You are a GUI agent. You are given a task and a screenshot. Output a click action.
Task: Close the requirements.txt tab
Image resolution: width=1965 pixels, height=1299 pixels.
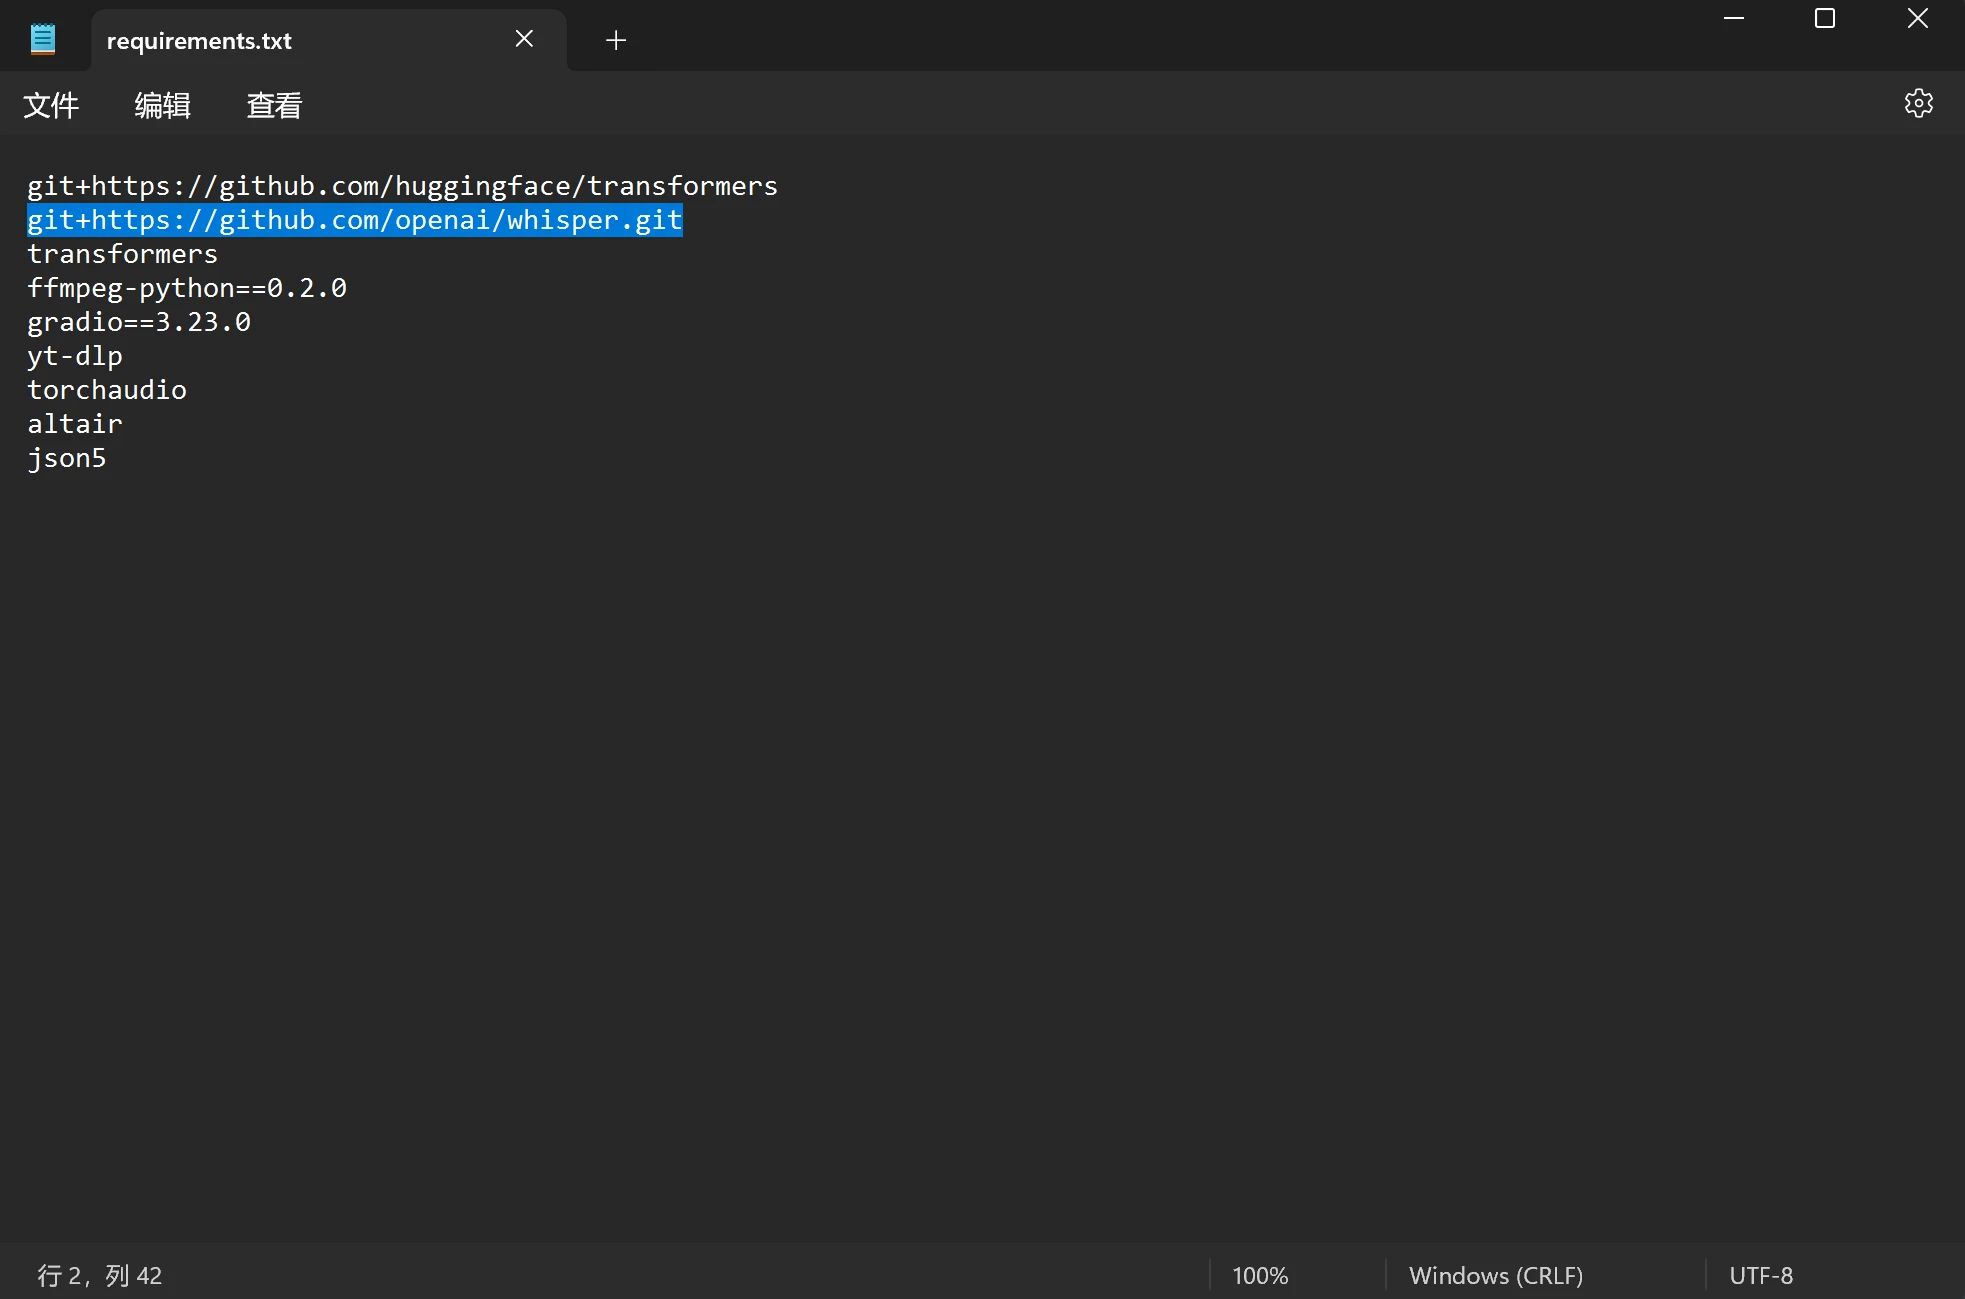click(x=524, y=39)
